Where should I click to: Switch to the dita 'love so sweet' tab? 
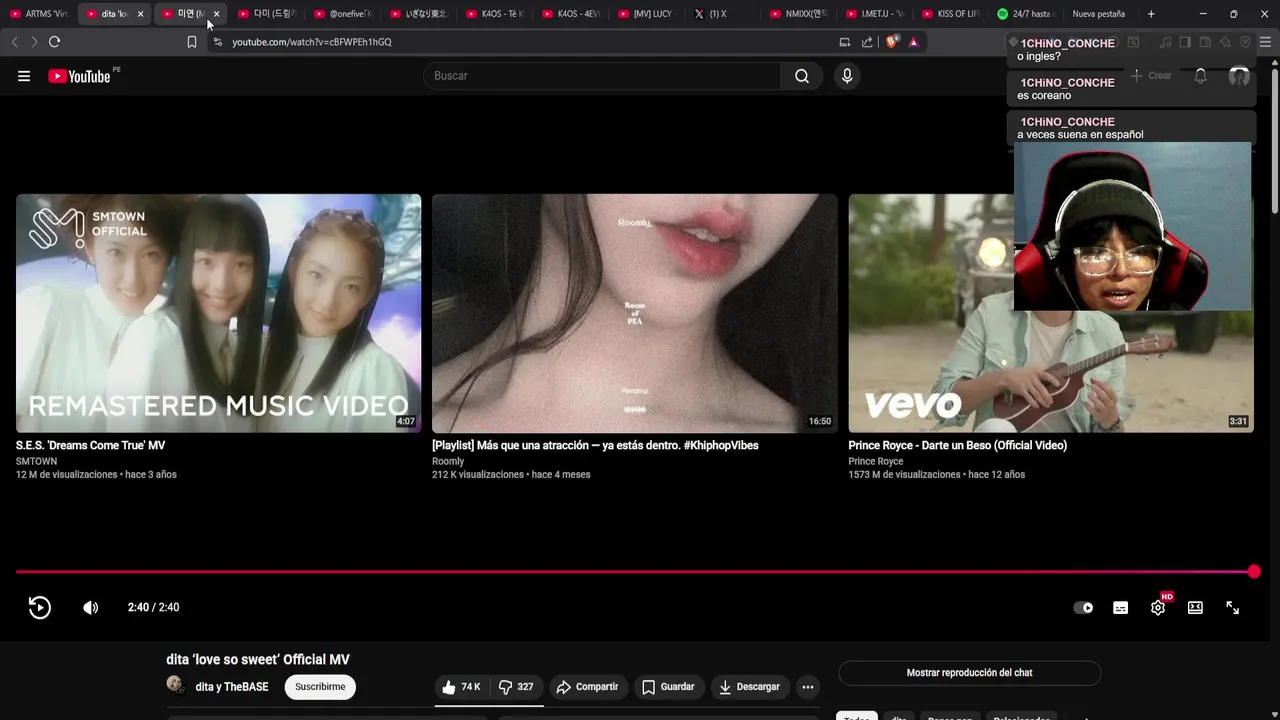[x=108, y=14]
